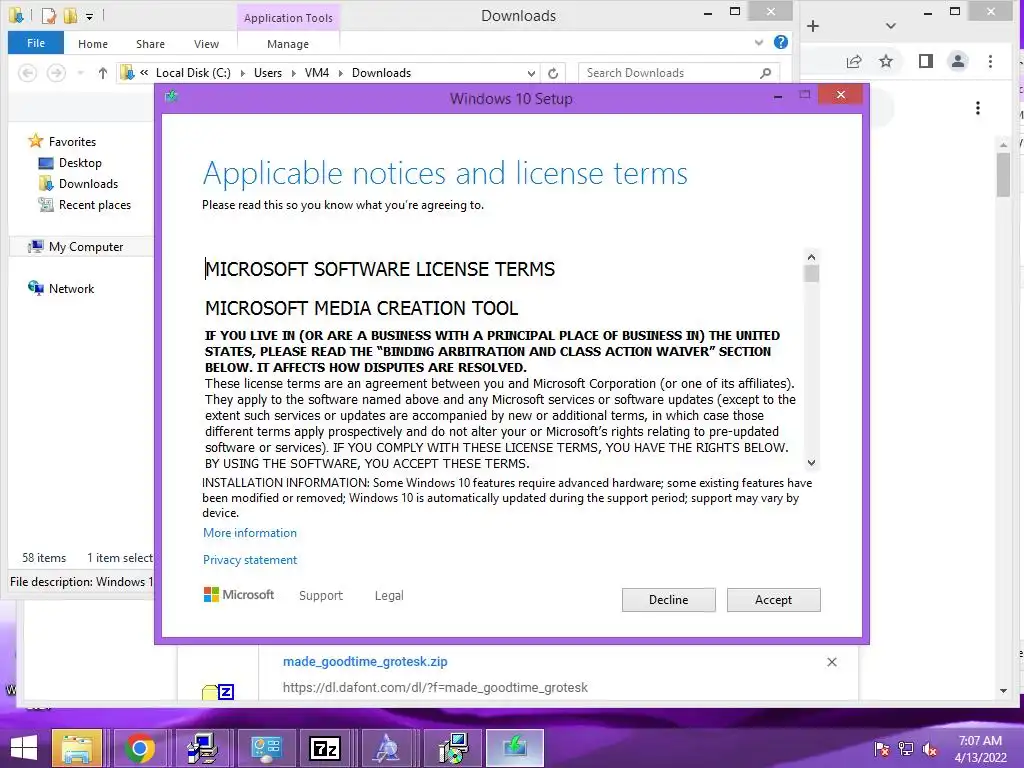Open the Windows Start button

24,748
